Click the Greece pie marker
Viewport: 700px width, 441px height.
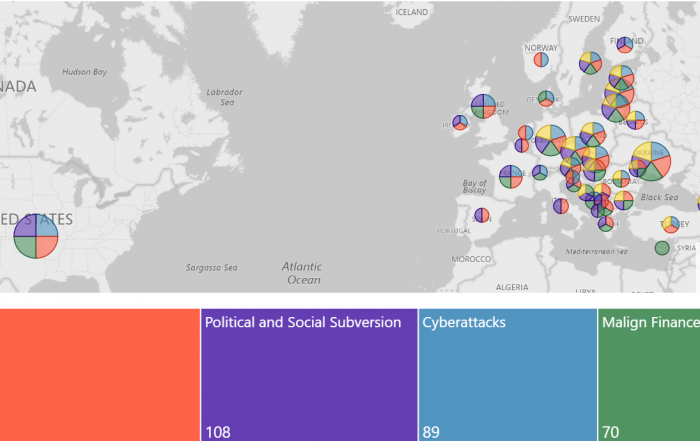(x=606, y=223)
